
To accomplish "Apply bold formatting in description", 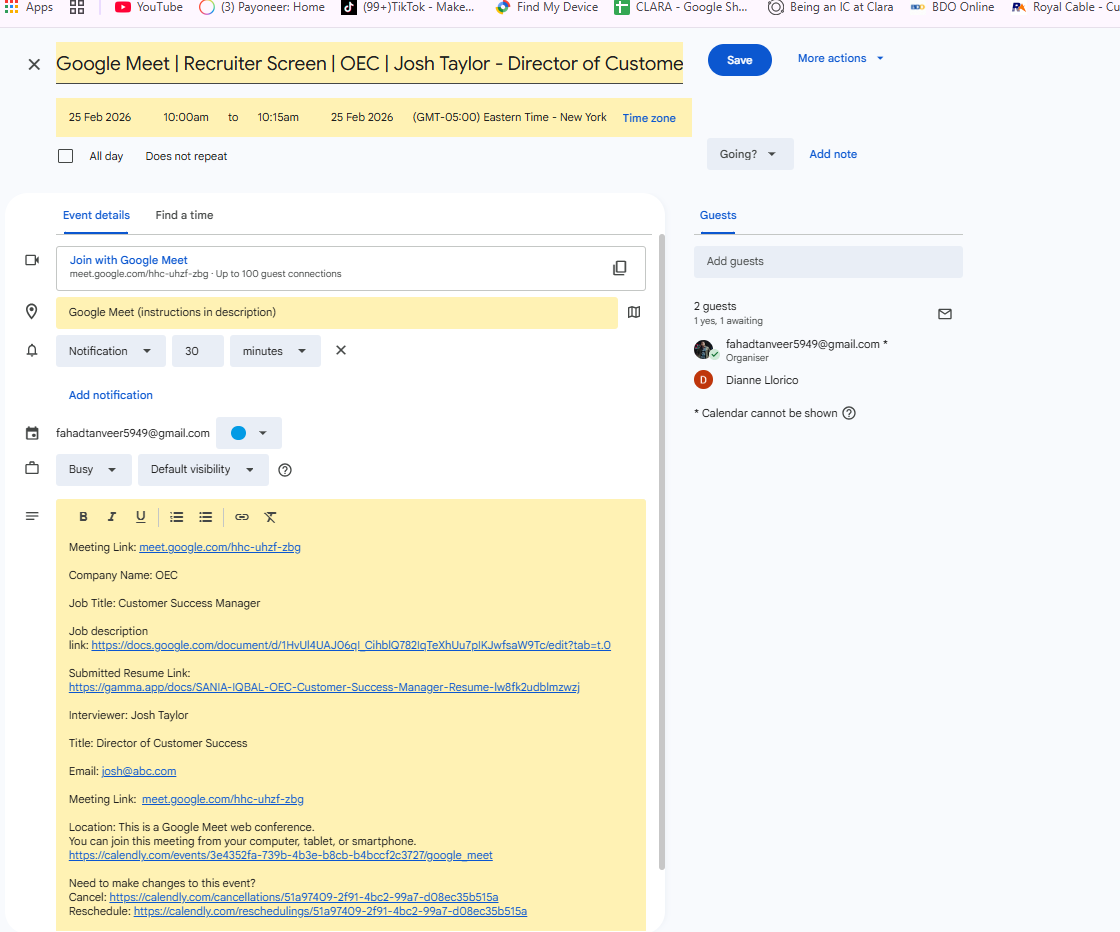I will [83, 517].
